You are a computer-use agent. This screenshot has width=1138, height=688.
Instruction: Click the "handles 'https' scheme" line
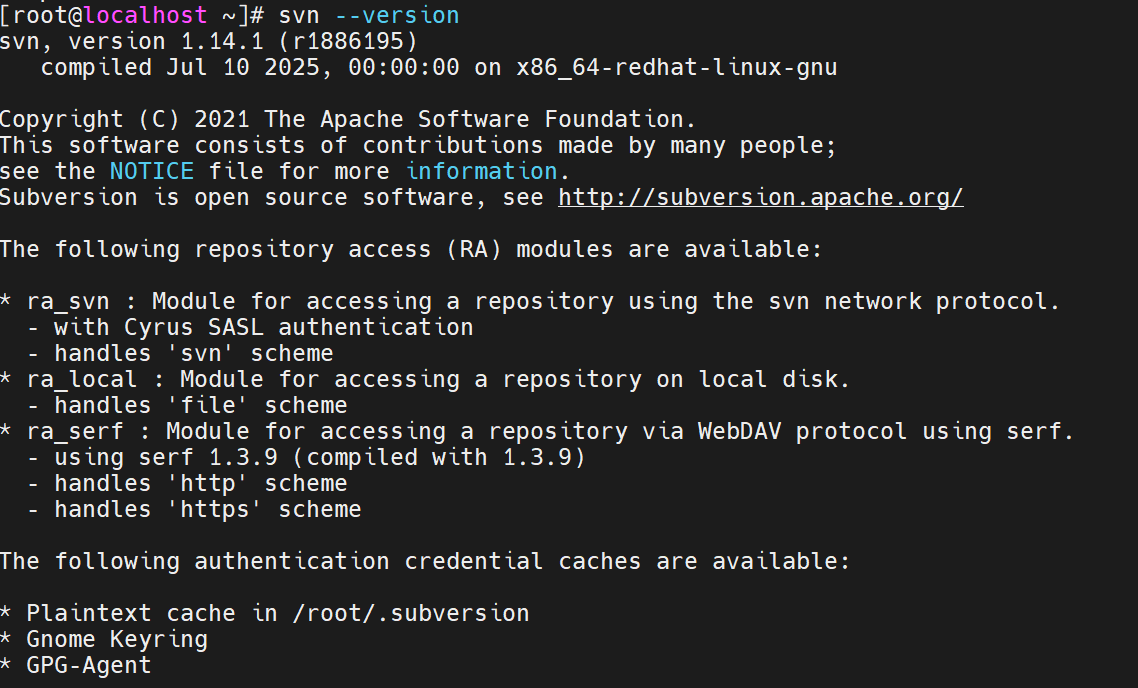[195, 509]
